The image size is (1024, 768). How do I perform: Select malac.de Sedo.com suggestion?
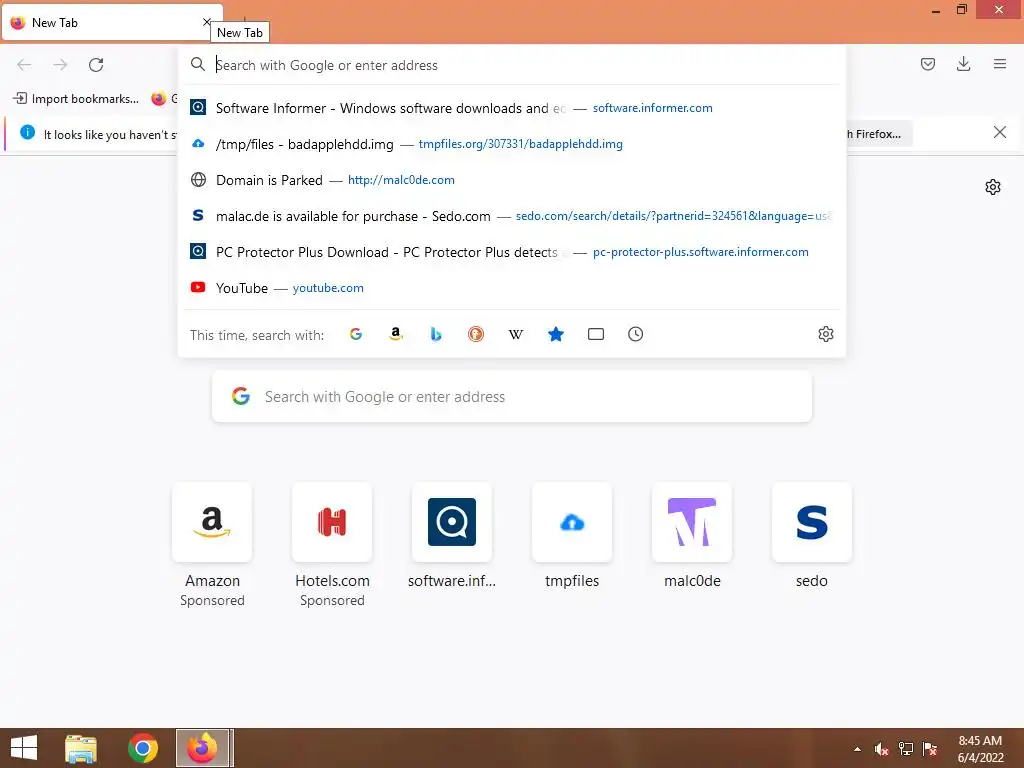click(512, 216)
